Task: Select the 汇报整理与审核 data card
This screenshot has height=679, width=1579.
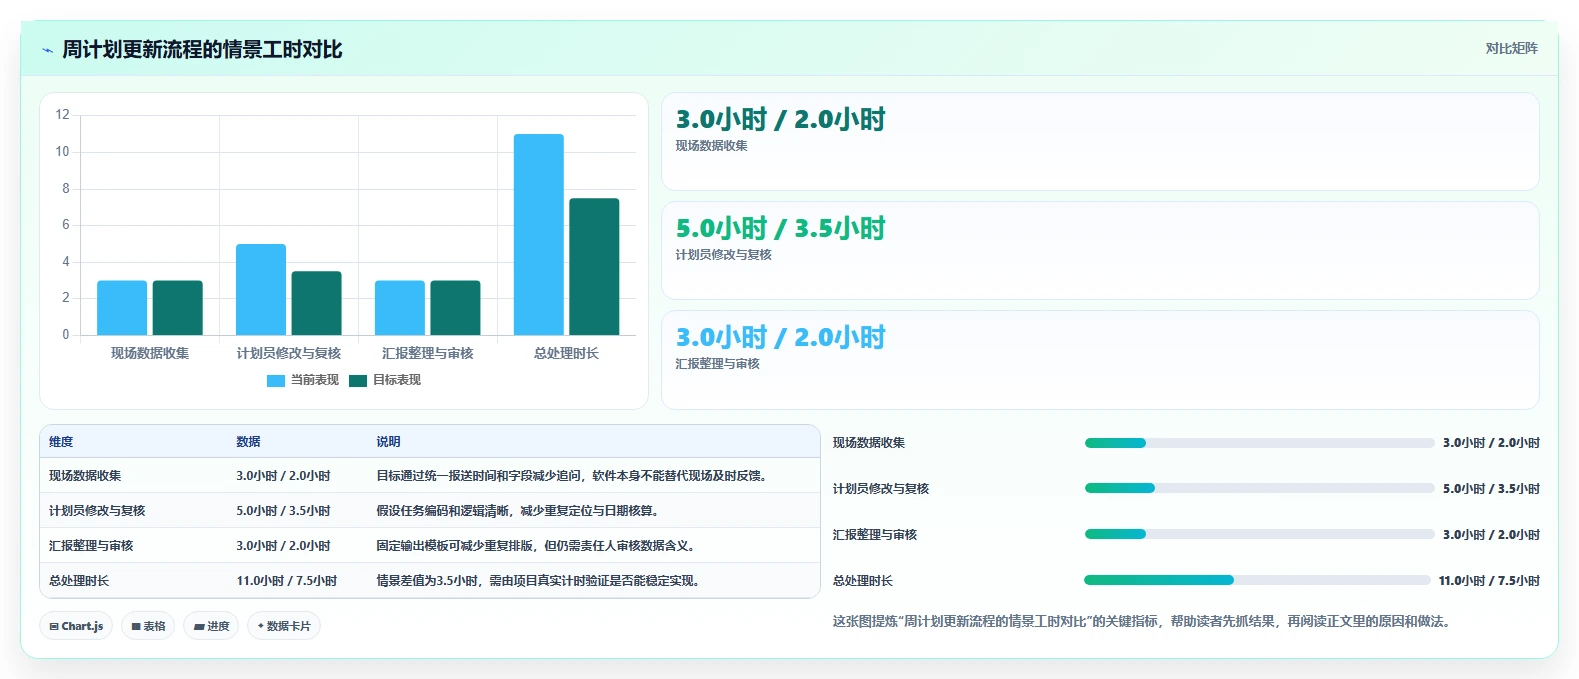Action: tap(1100, 360)
